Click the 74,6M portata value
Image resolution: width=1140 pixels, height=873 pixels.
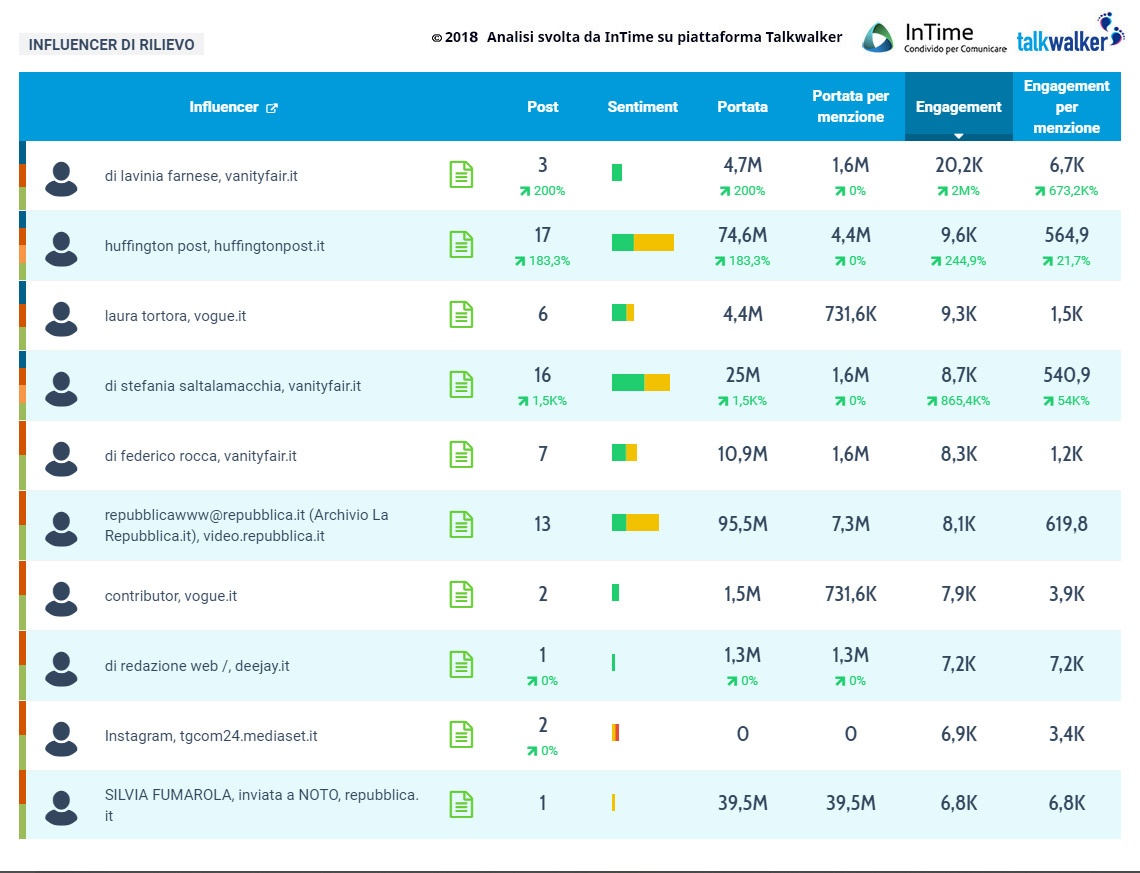click(x=742, y=235)
